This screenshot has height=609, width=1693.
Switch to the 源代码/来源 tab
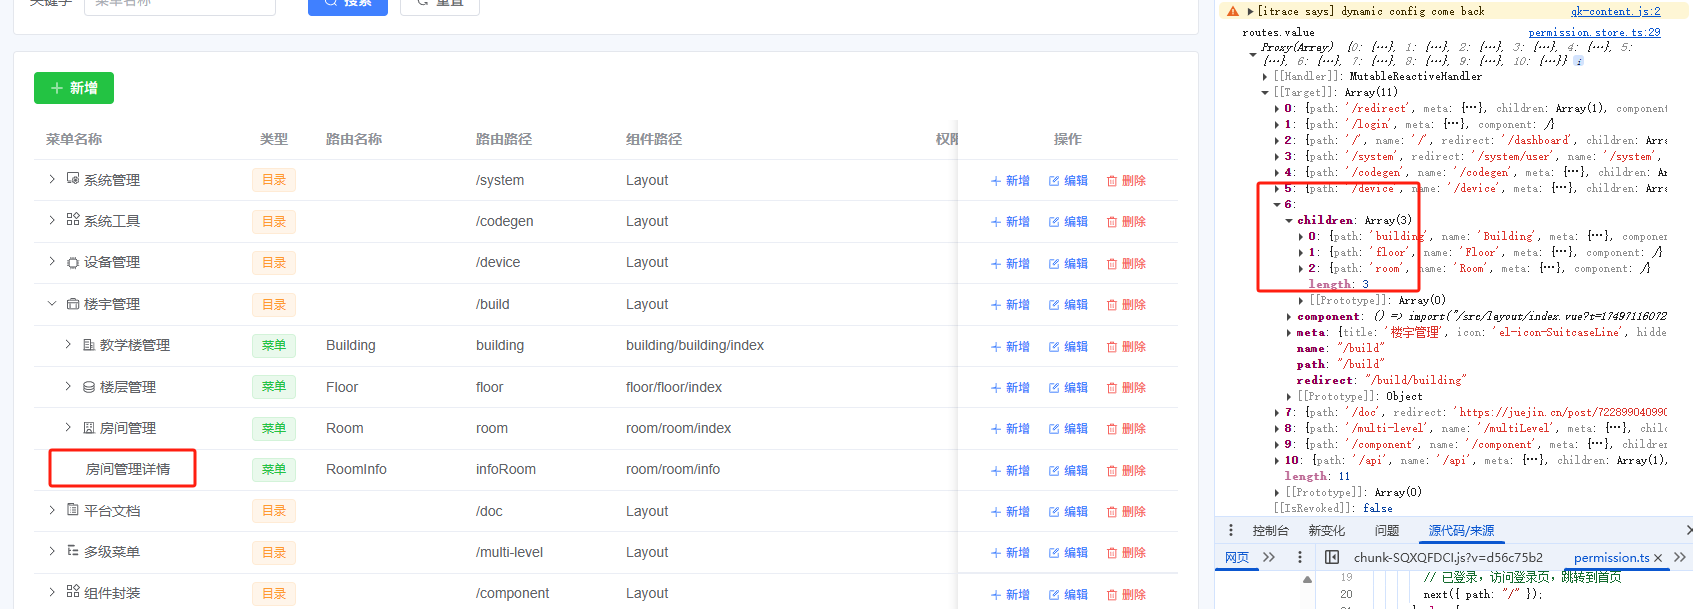pyautogui.click(x=1461, y=531)
